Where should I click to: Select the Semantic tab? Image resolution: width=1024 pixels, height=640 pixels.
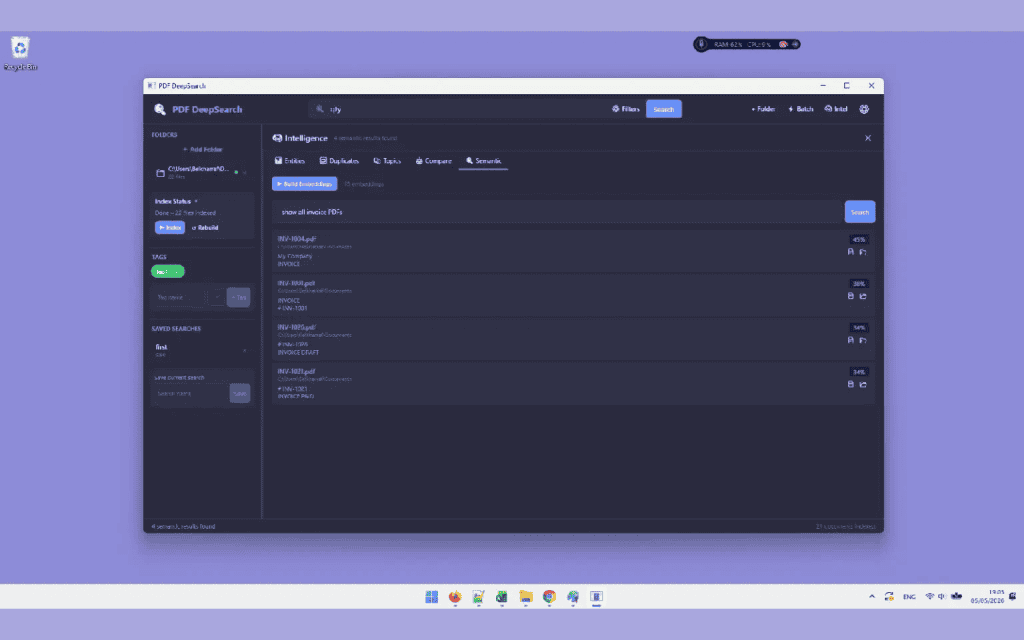(483, 161)
